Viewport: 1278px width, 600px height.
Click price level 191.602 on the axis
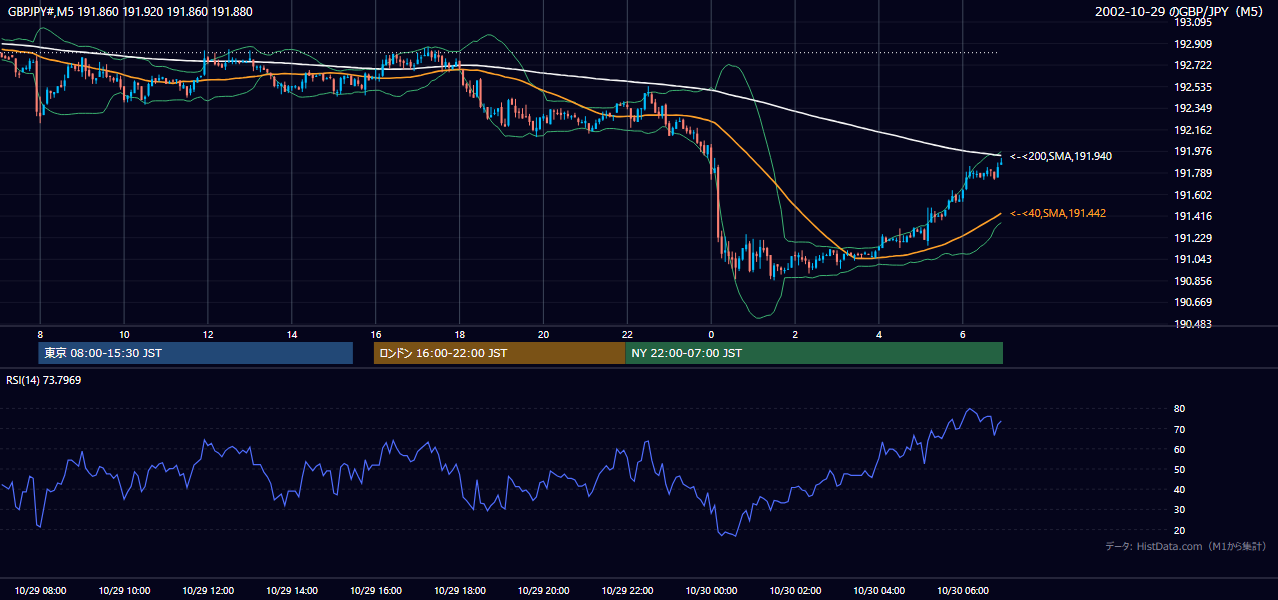tap(1192, 195)
